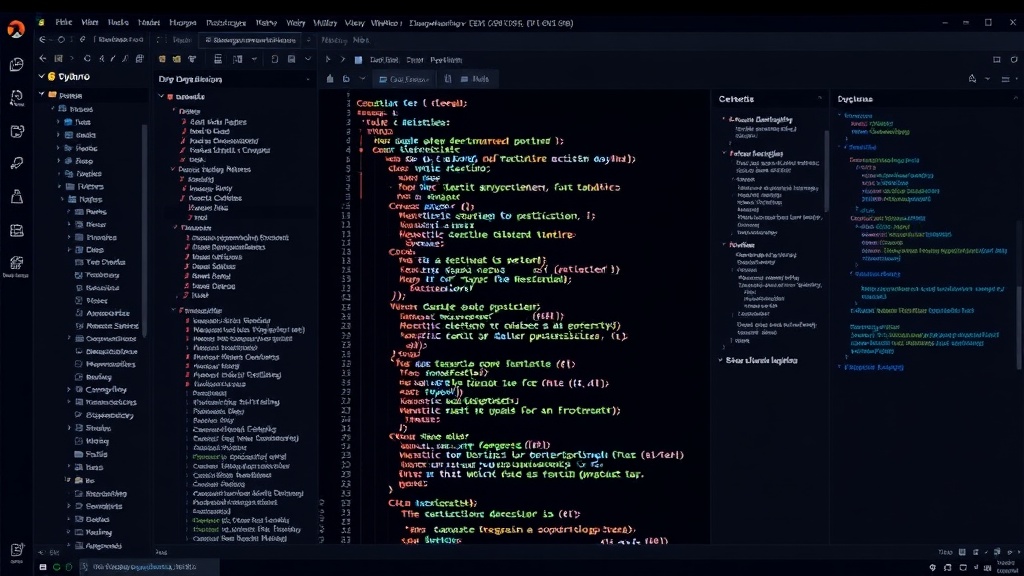
Task: Click the orange round app logo in sidebar
Action: click(16, 29)
